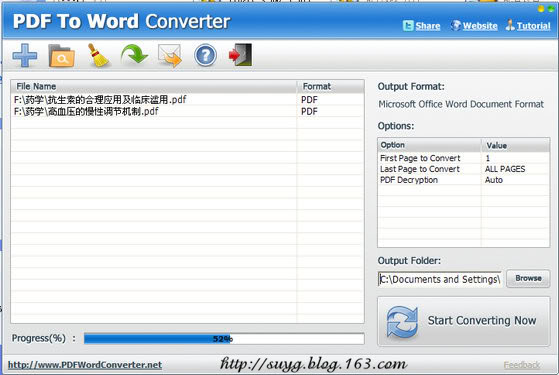The height and width of the screenshot is (375, 559).
Task: Select the file row 高血压的慢性调节机制.pdf
Action: point(187,112)
